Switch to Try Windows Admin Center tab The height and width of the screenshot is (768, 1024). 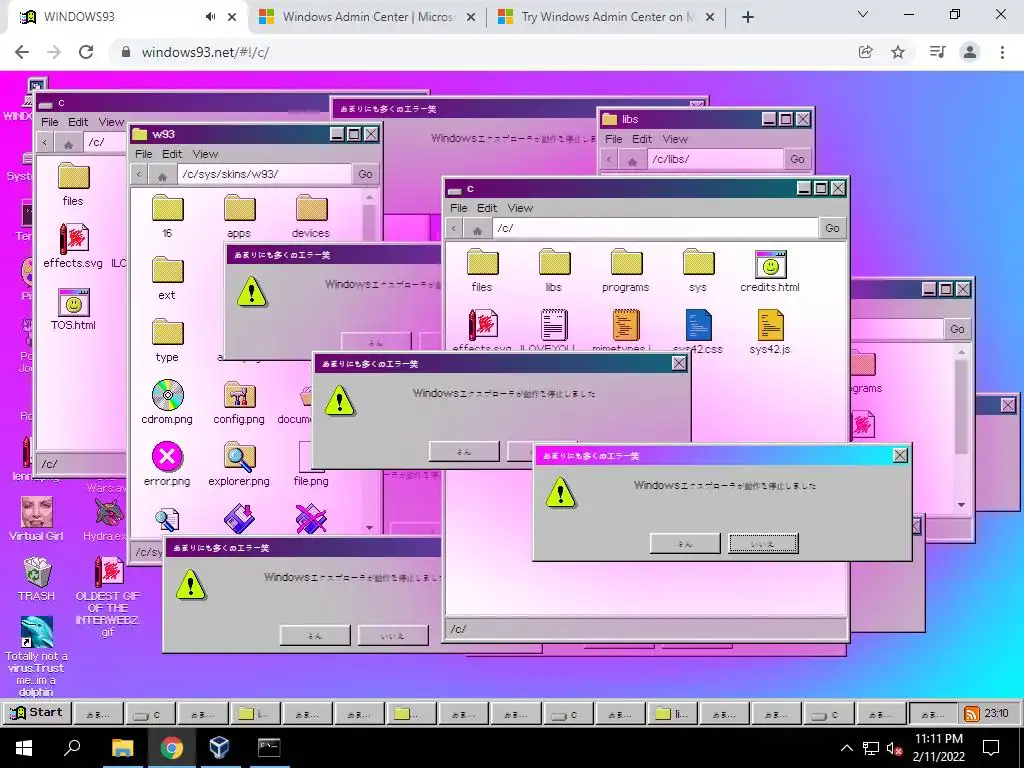(x=606, y=17)
